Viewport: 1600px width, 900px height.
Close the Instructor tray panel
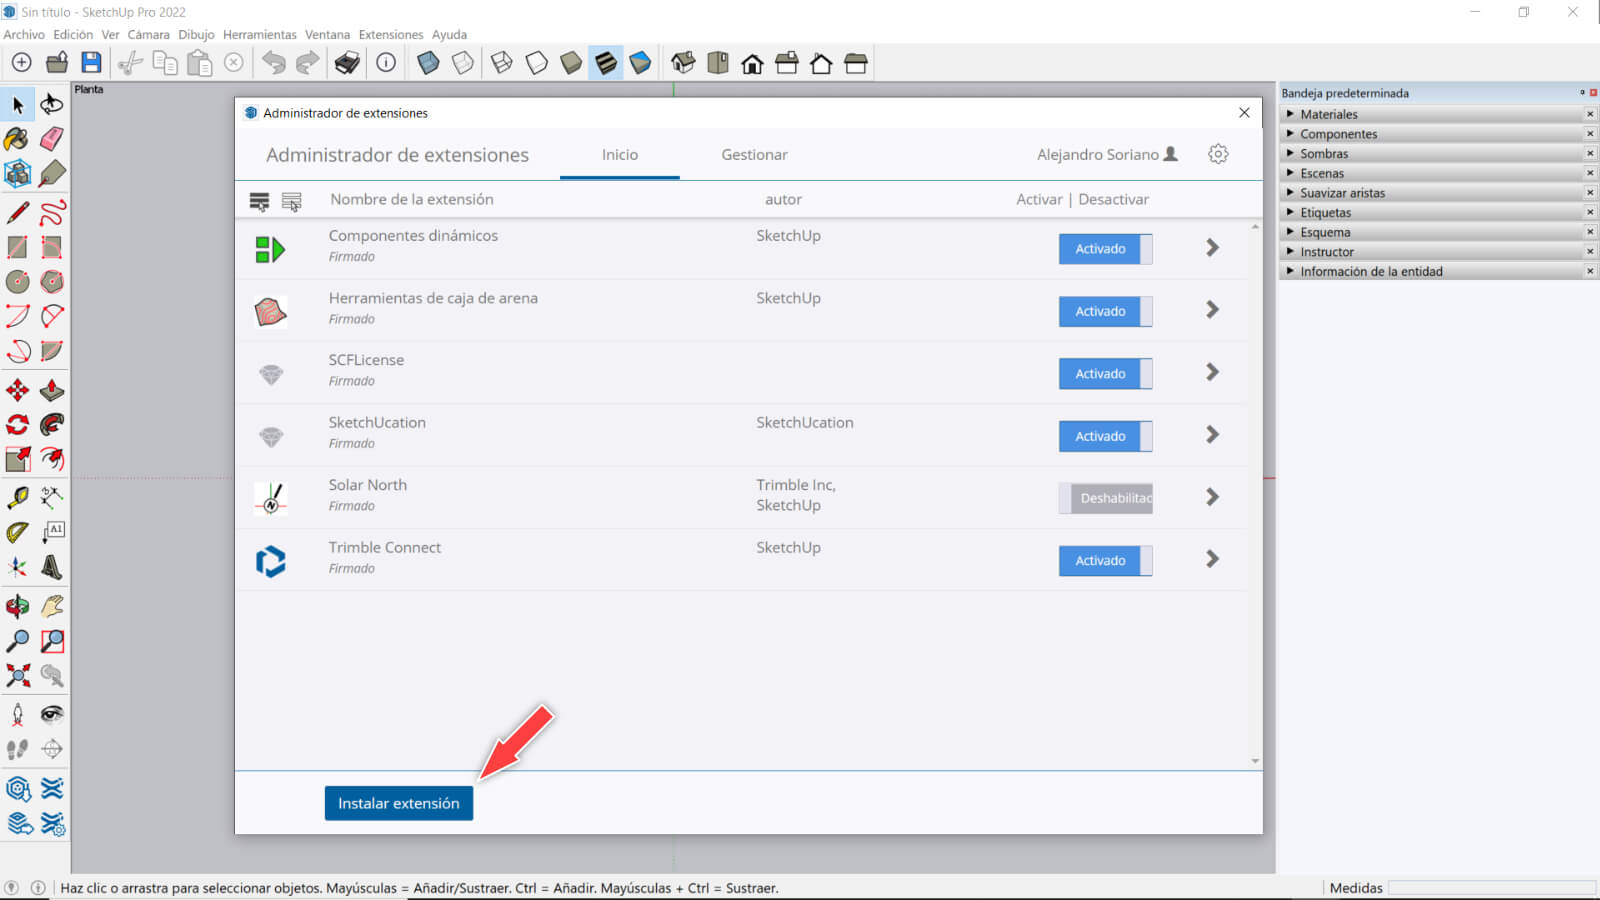coord(1590,251)
